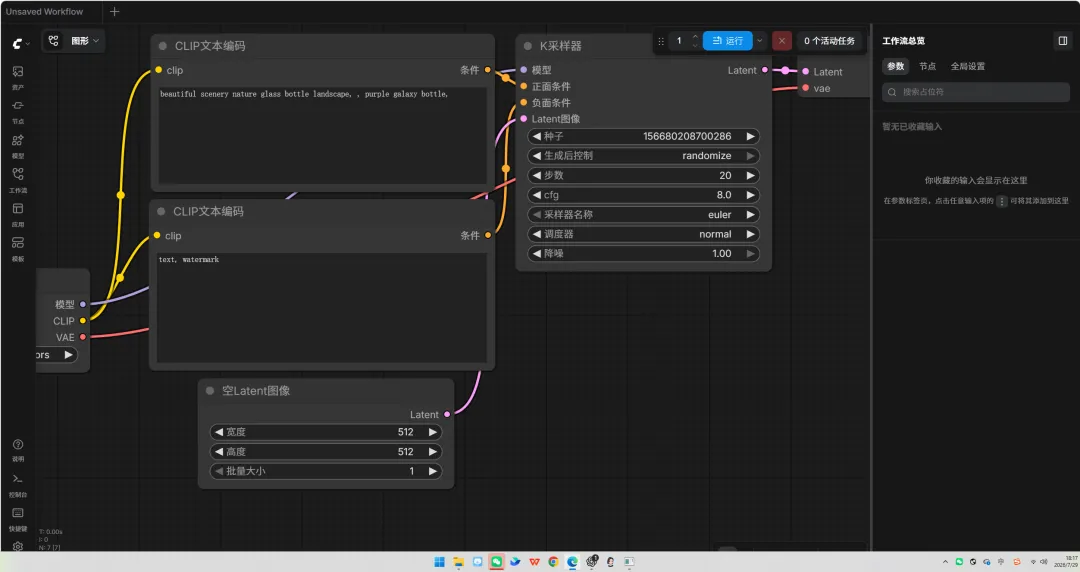Add a new workflow tab with plus

[x=114, y=12]
